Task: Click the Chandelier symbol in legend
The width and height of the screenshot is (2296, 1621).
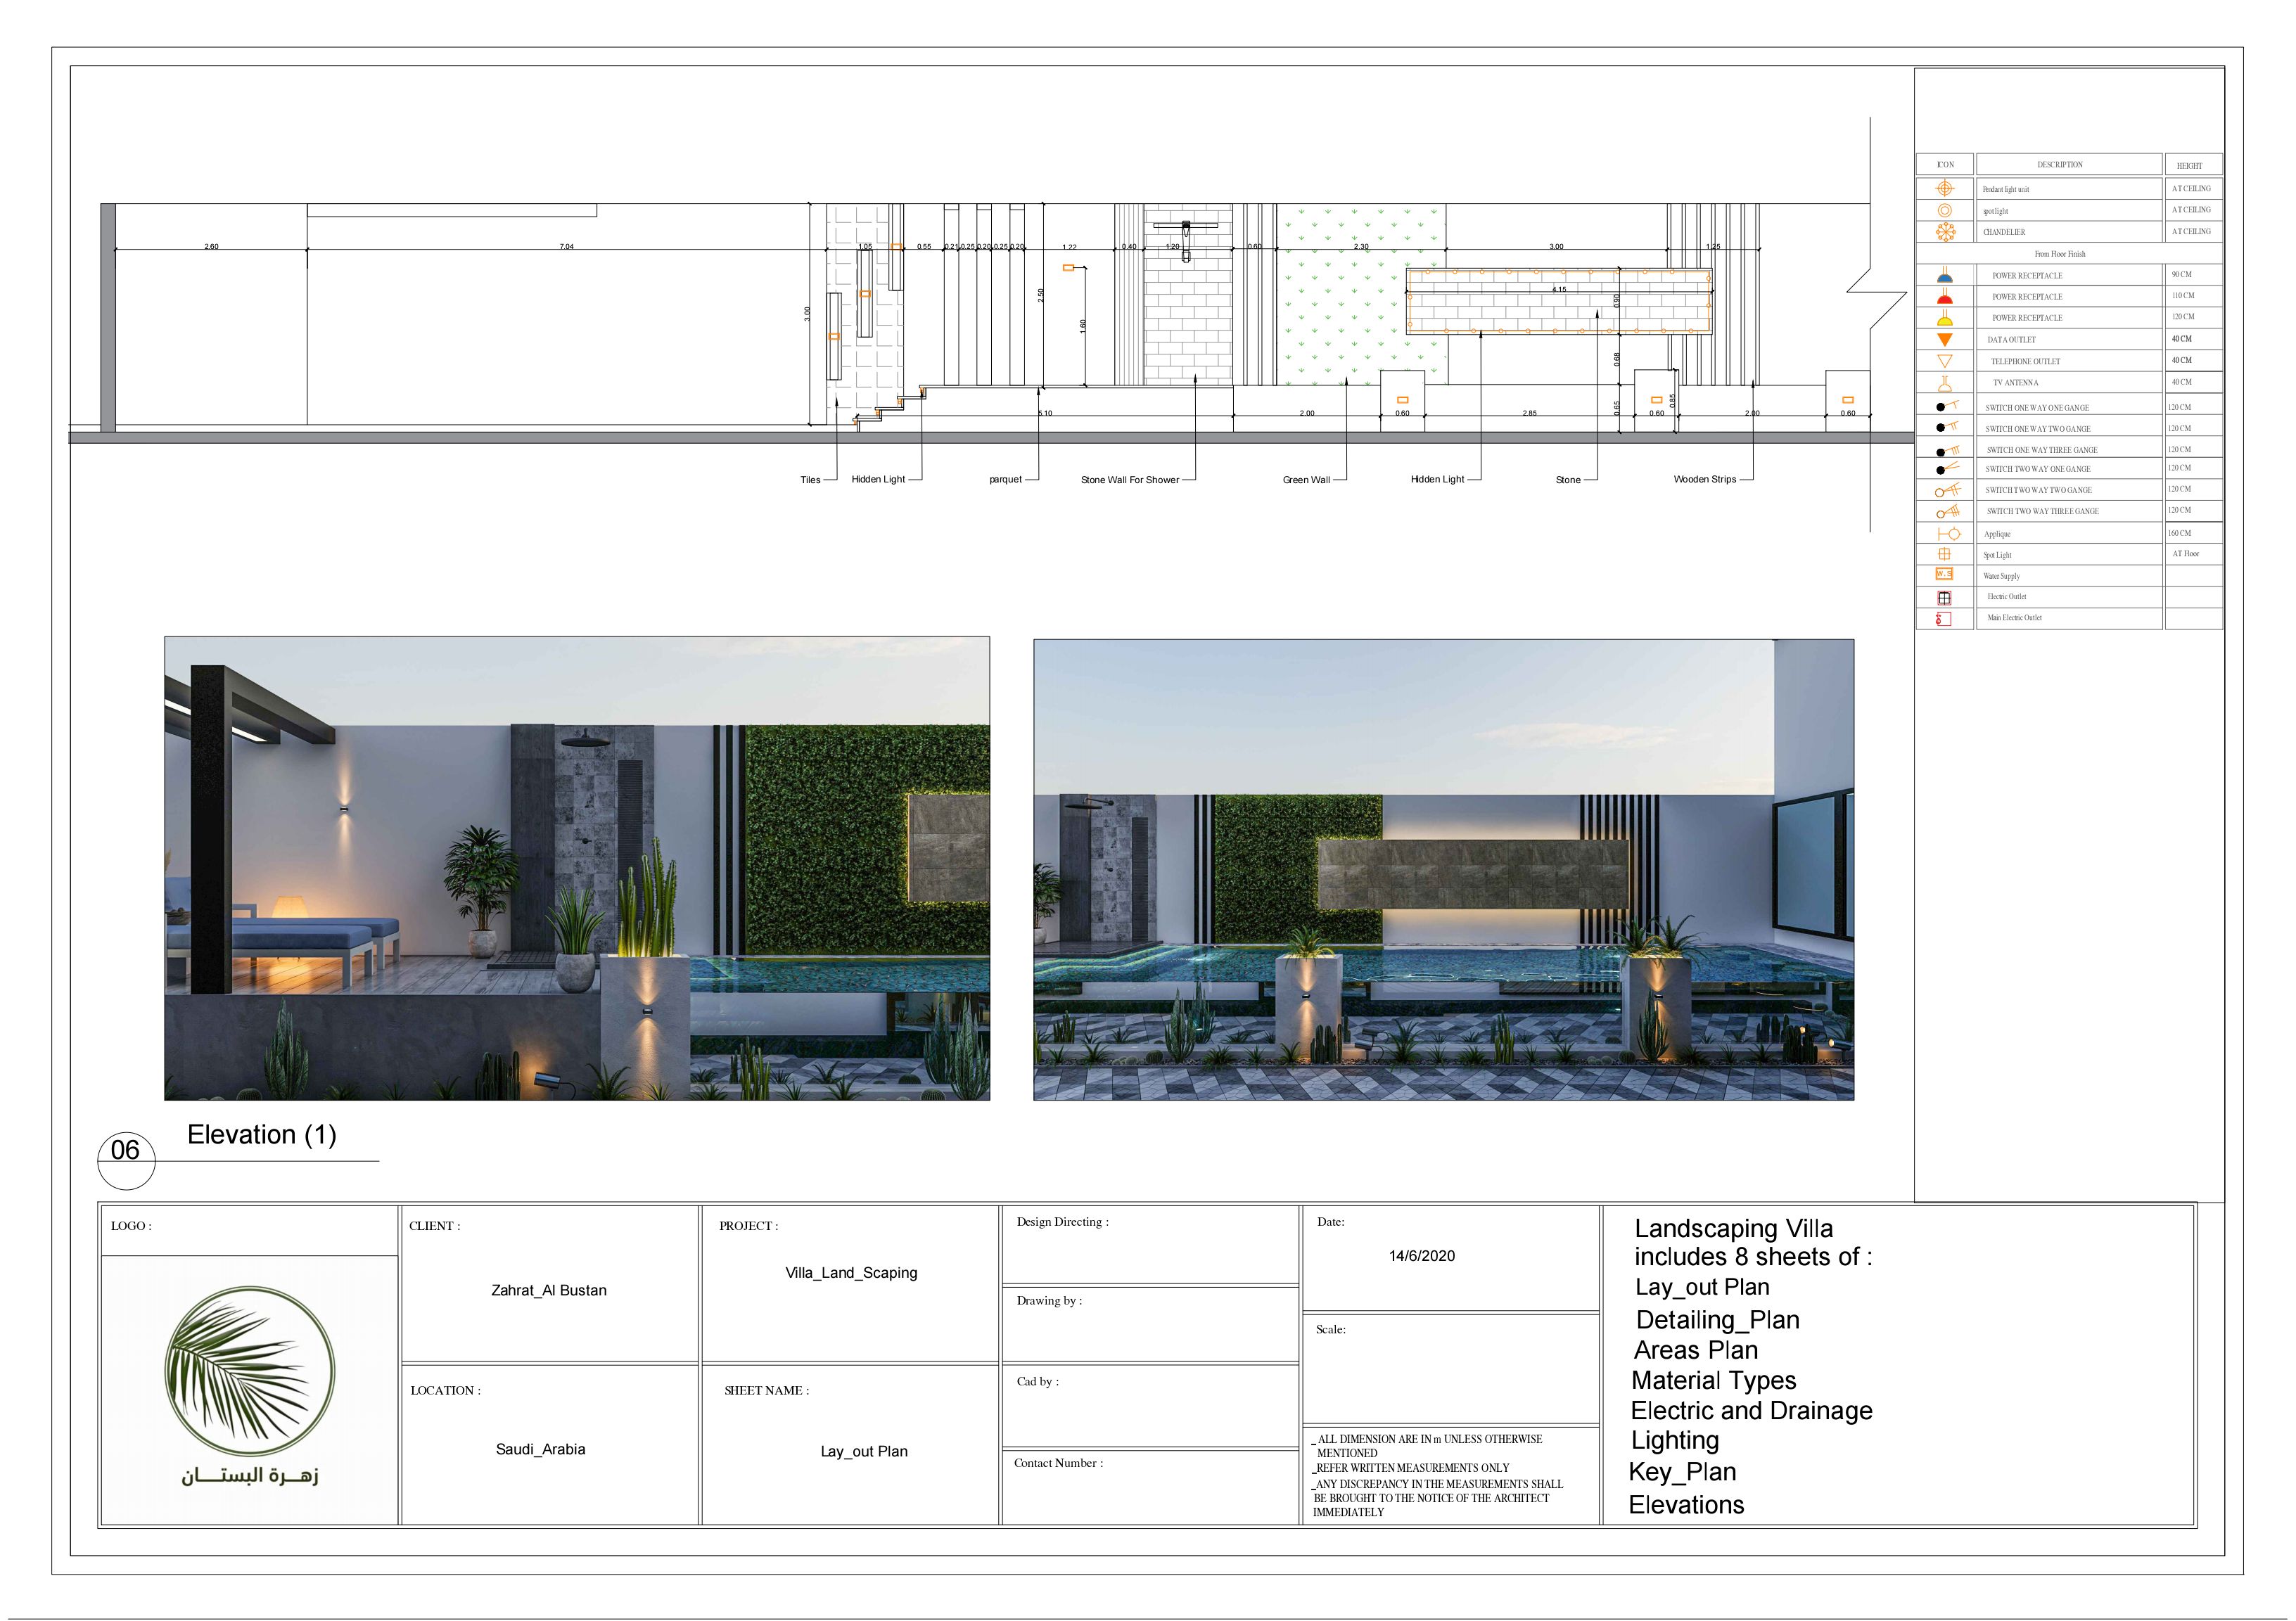Action: [x=1944, y=231]
